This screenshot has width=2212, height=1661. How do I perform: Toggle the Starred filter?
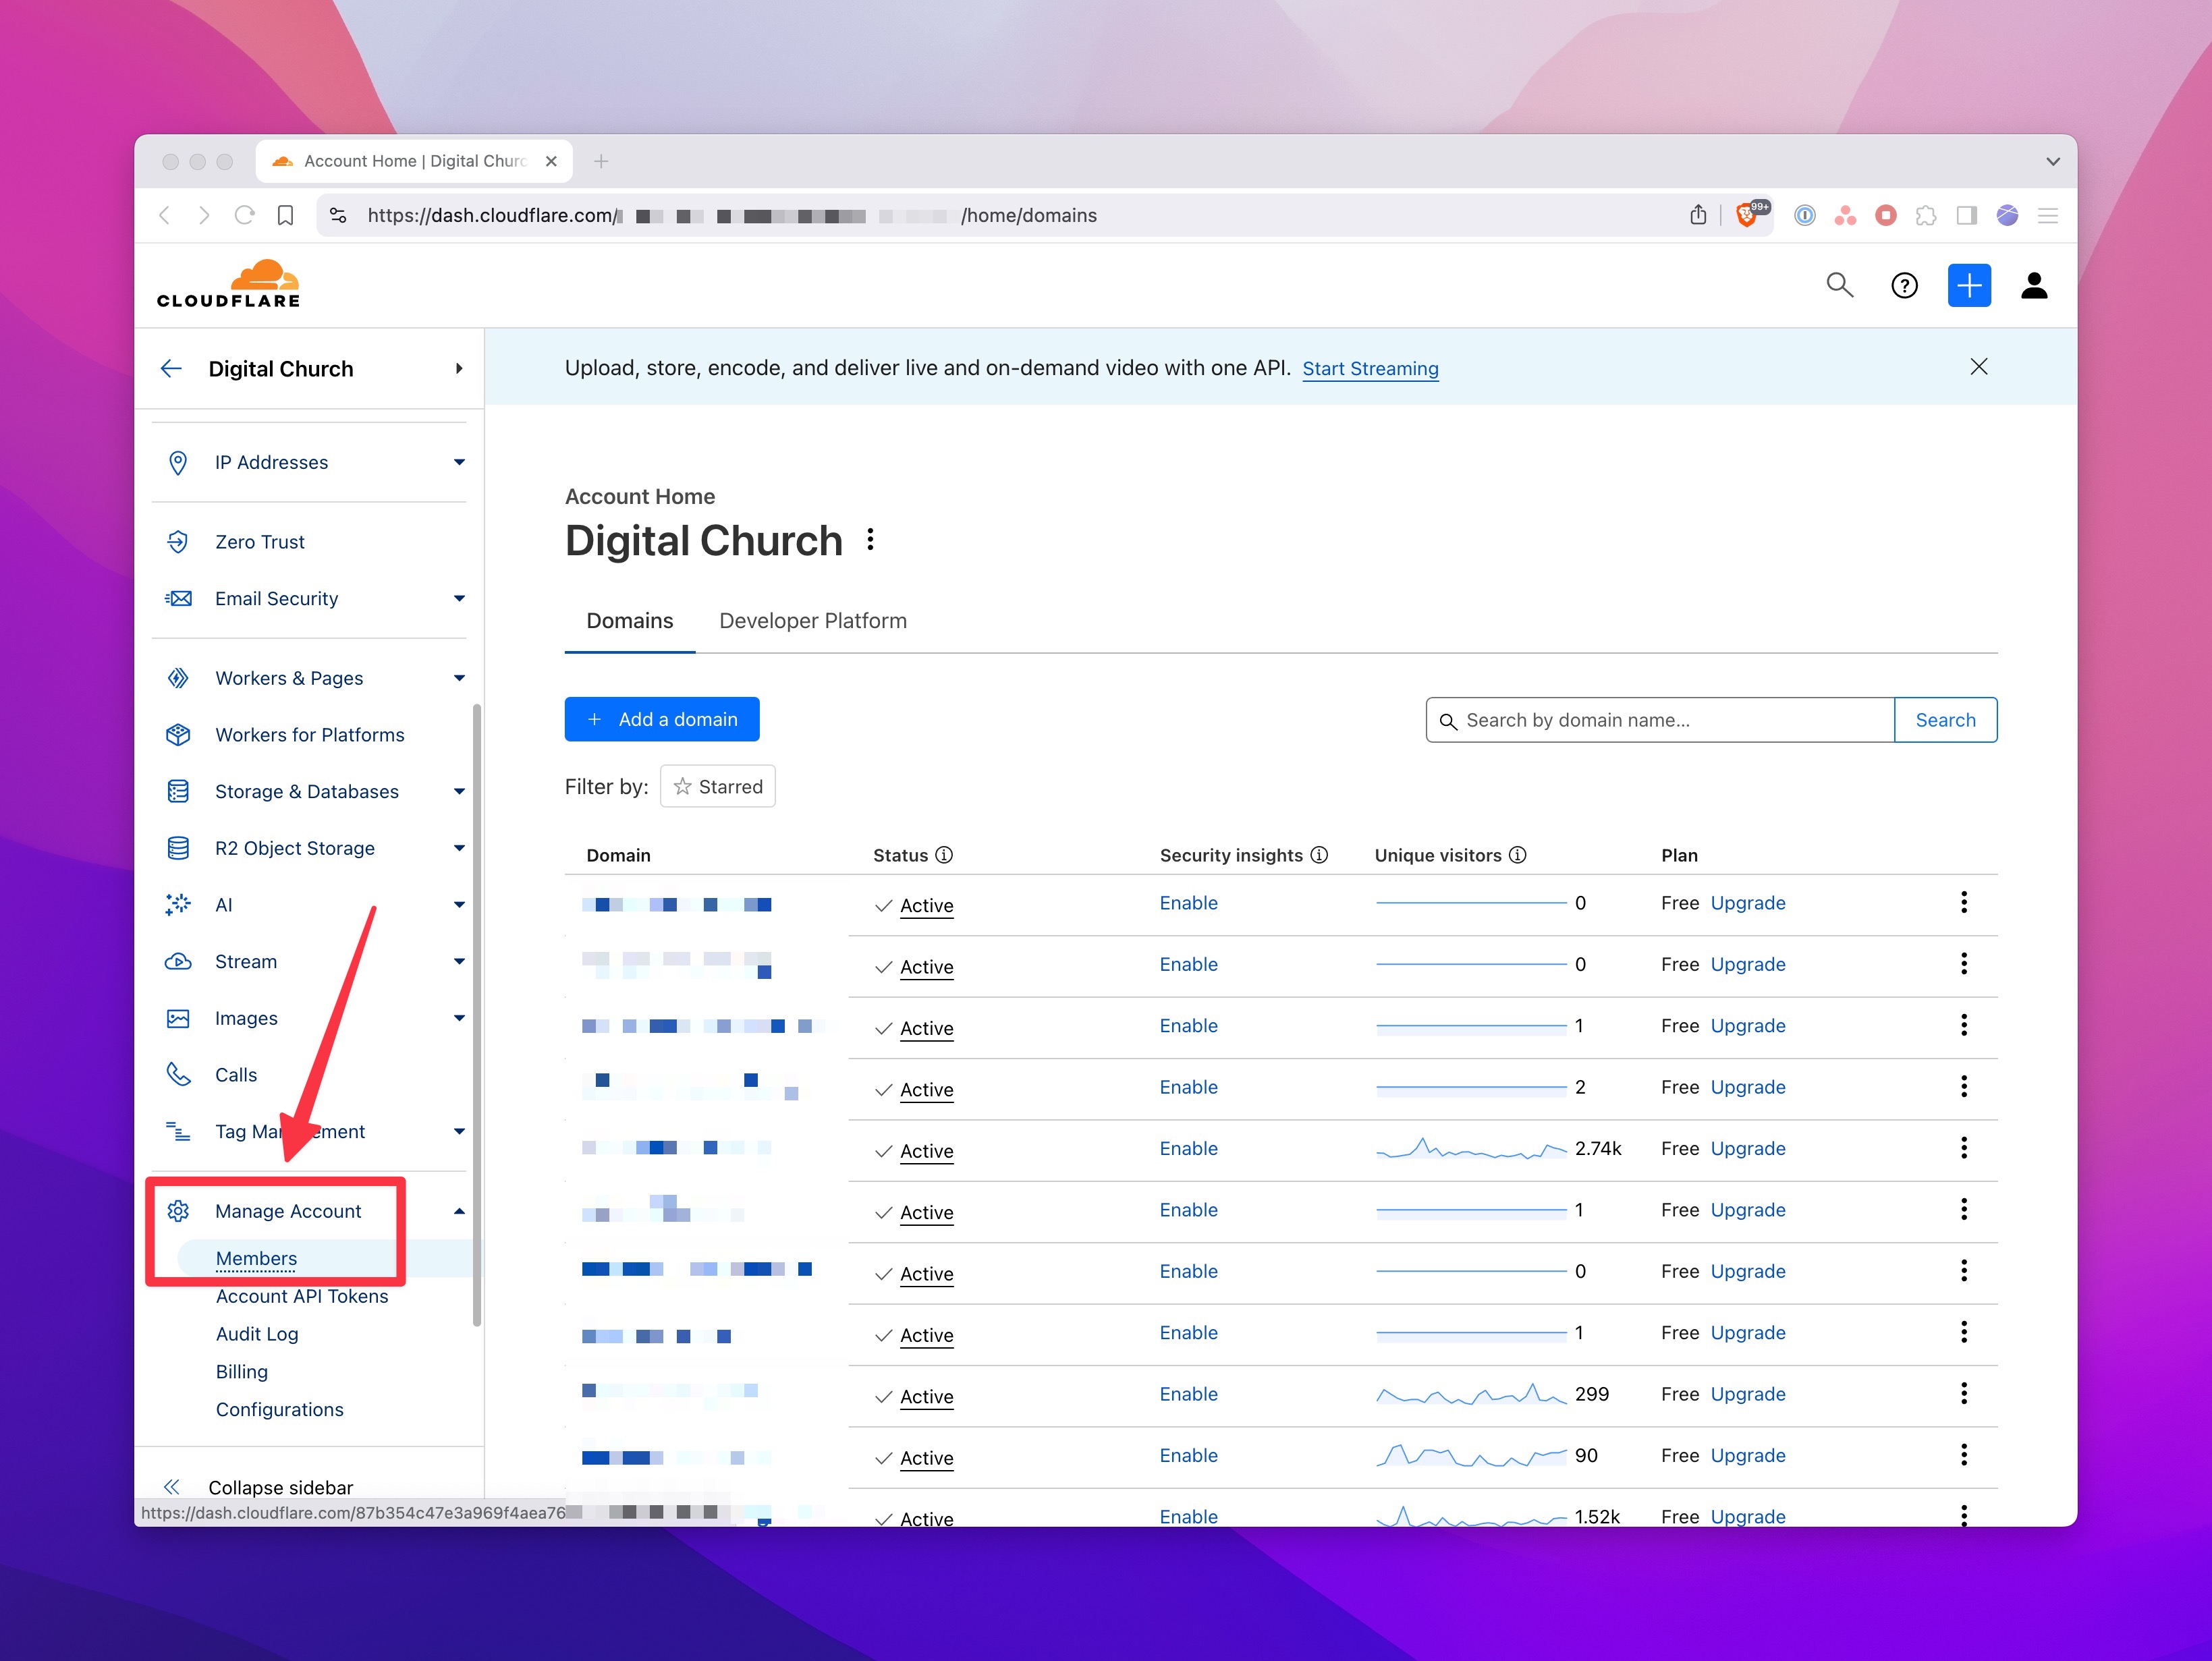[x=717, y=787]
